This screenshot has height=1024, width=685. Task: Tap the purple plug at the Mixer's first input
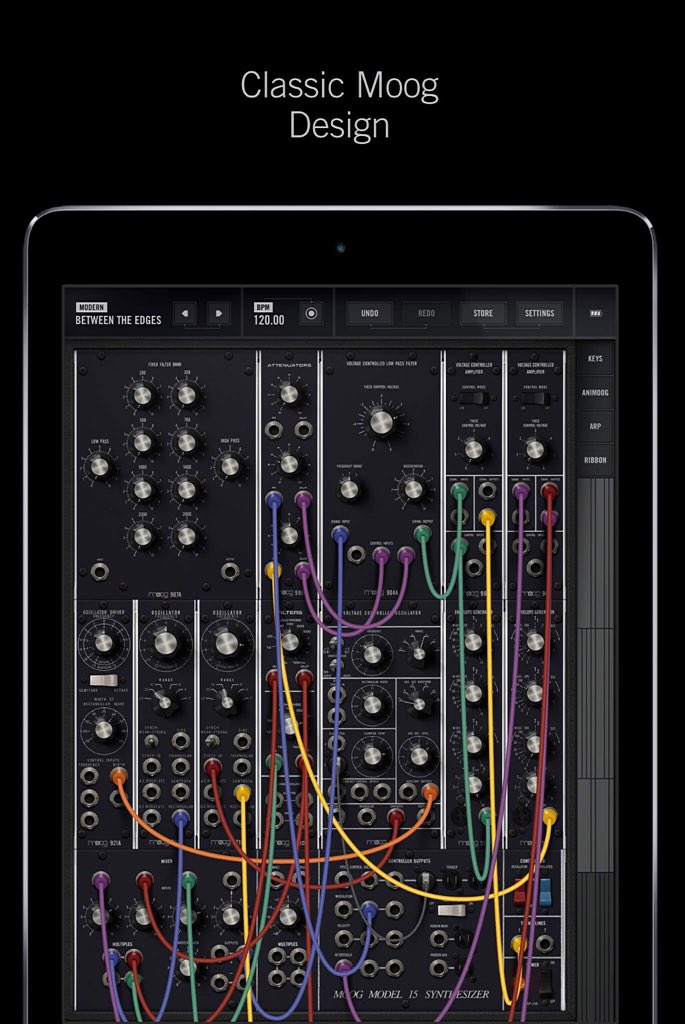click(x=100, y=880)
